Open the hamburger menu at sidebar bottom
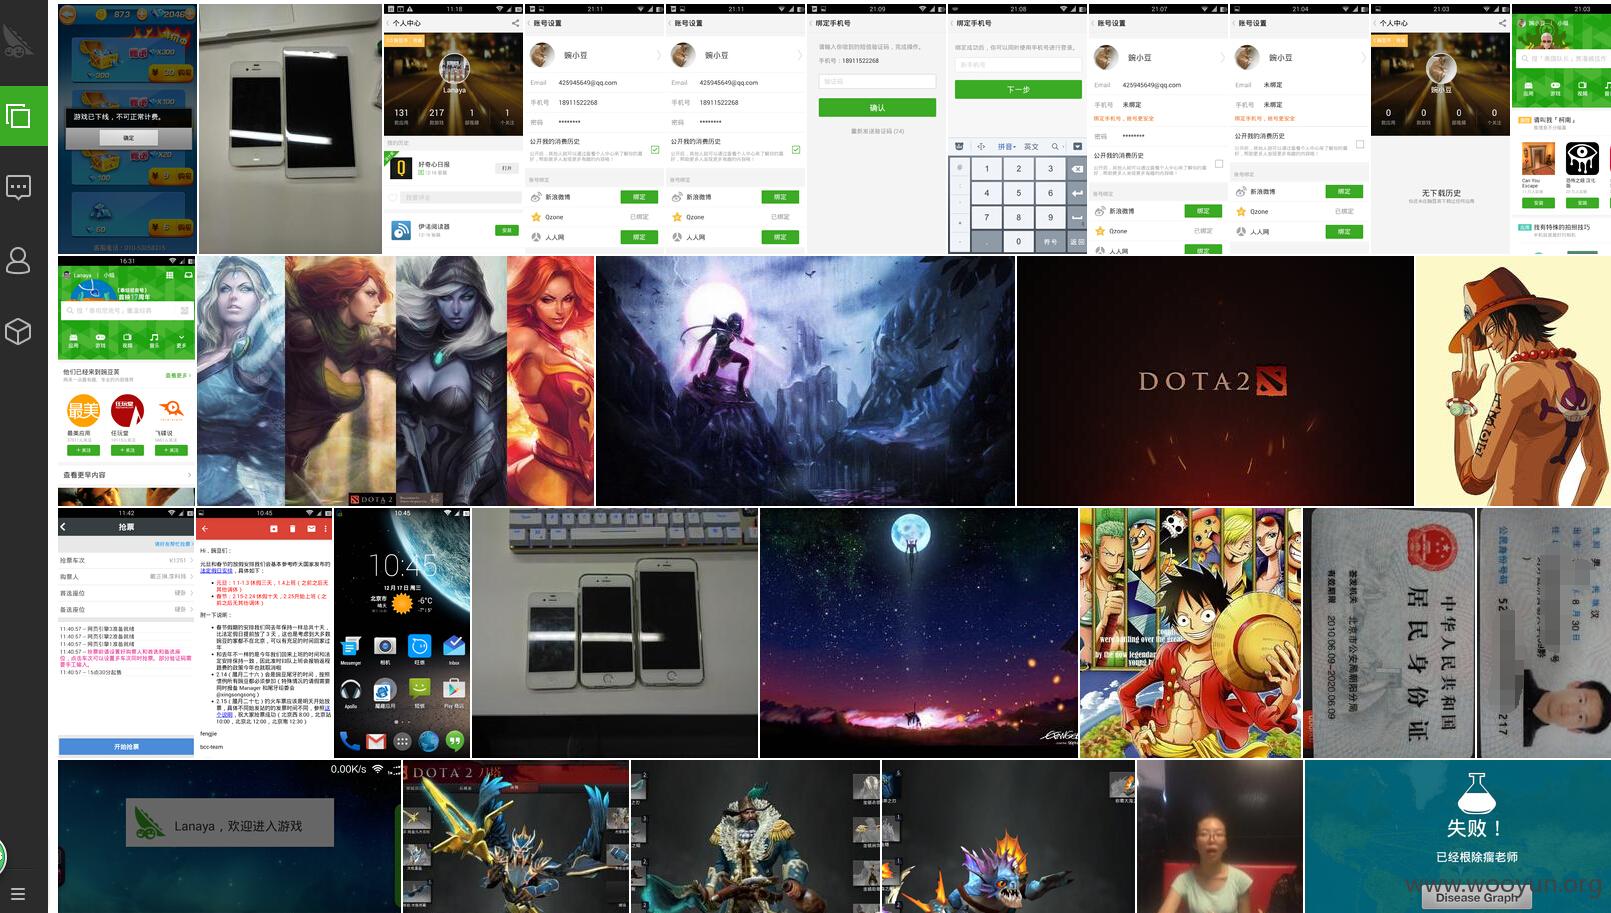The width and height of the screenshot is (1611, 913). (17, 894)
